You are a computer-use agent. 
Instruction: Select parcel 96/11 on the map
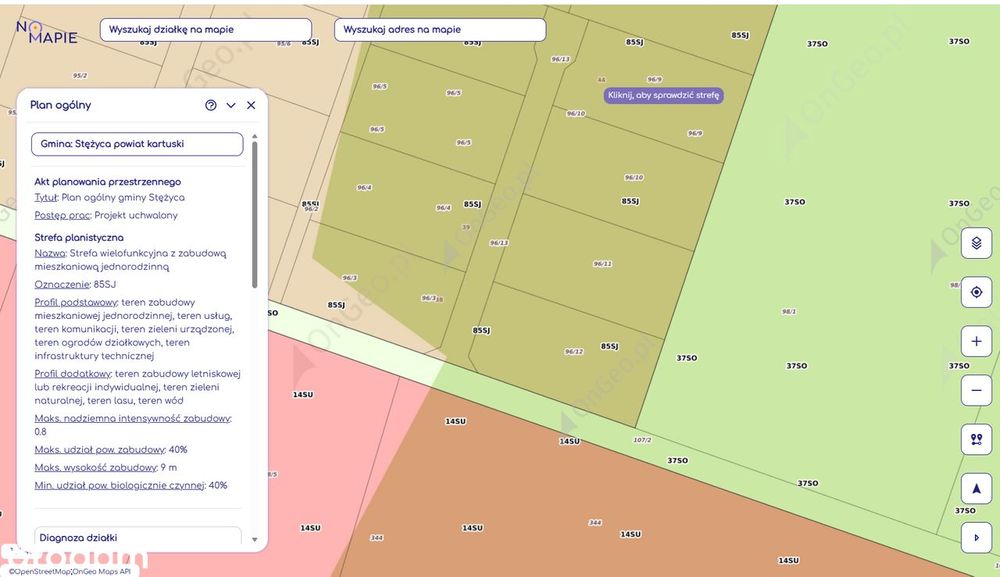click(602, 263)
